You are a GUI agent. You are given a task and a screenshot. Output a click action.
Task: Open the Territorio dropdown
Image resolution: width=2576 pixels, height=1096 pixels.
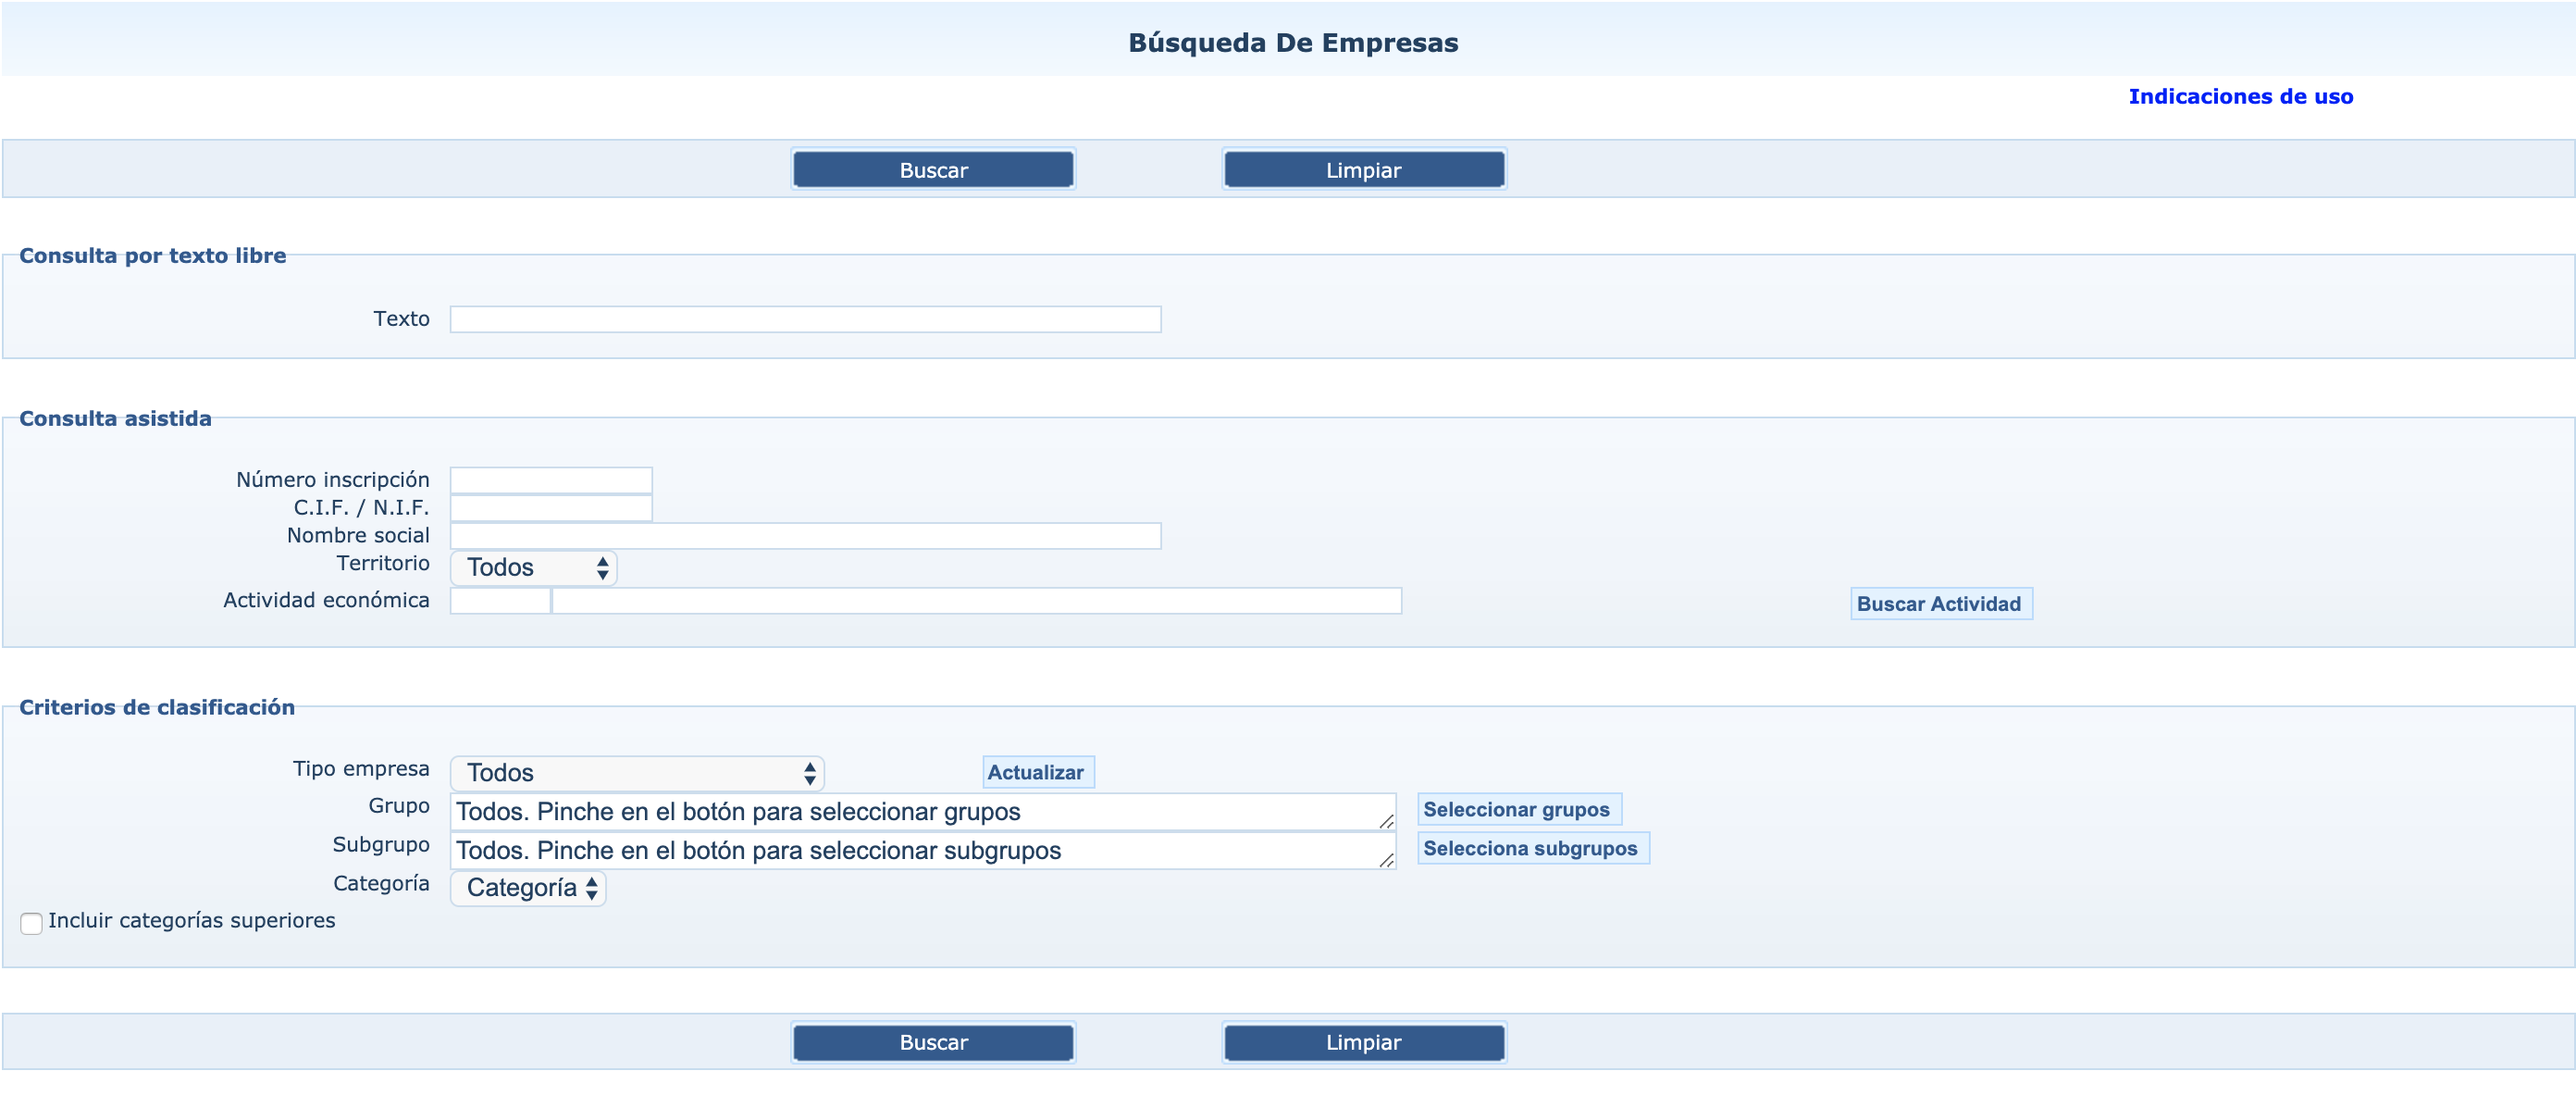534,568
